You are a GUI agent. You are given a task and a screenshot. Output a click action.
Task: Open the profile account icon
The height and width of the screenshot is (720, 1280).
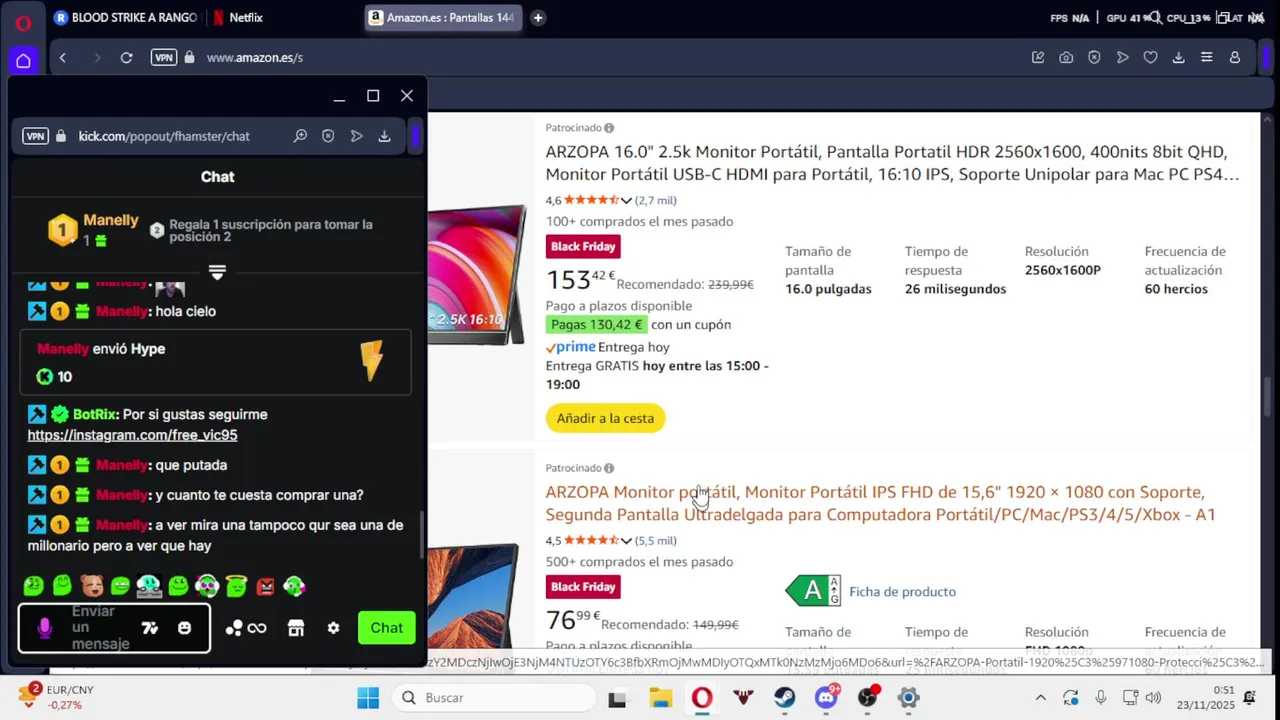tap(1234, 58)
